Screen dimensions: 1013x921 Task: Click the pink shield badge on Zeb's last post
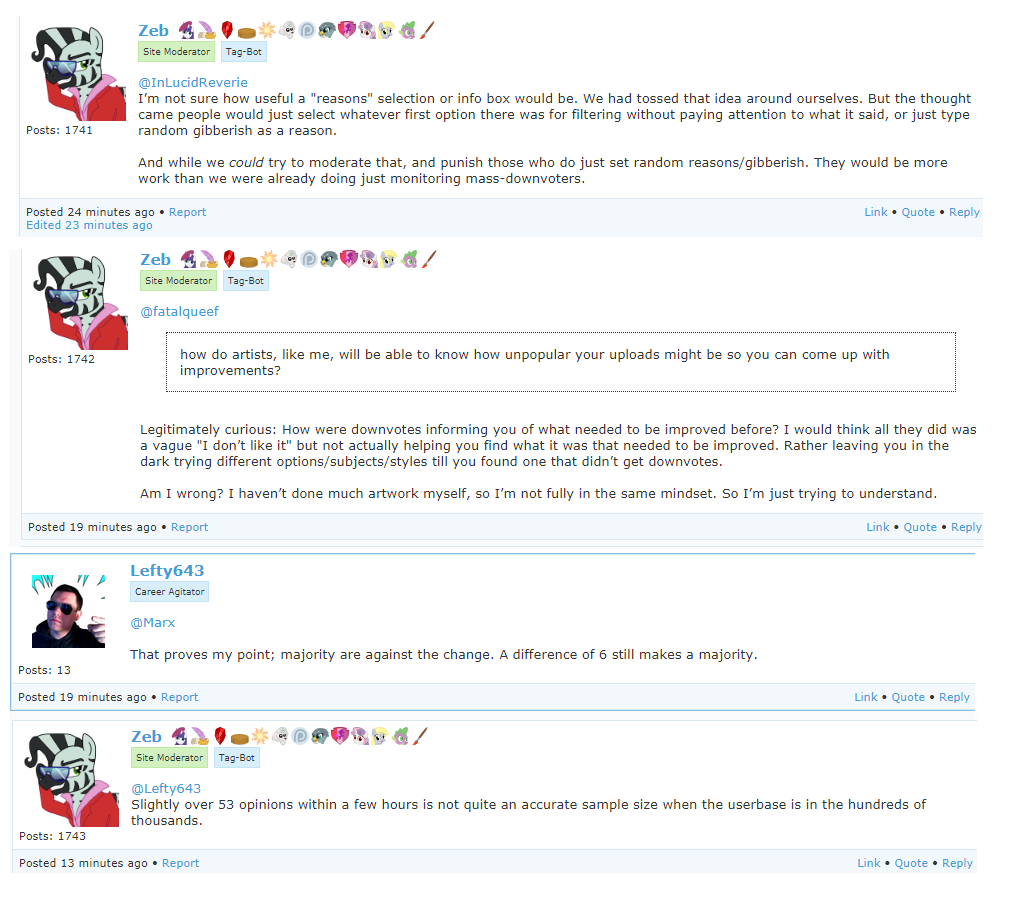click(x=340, y=736)
